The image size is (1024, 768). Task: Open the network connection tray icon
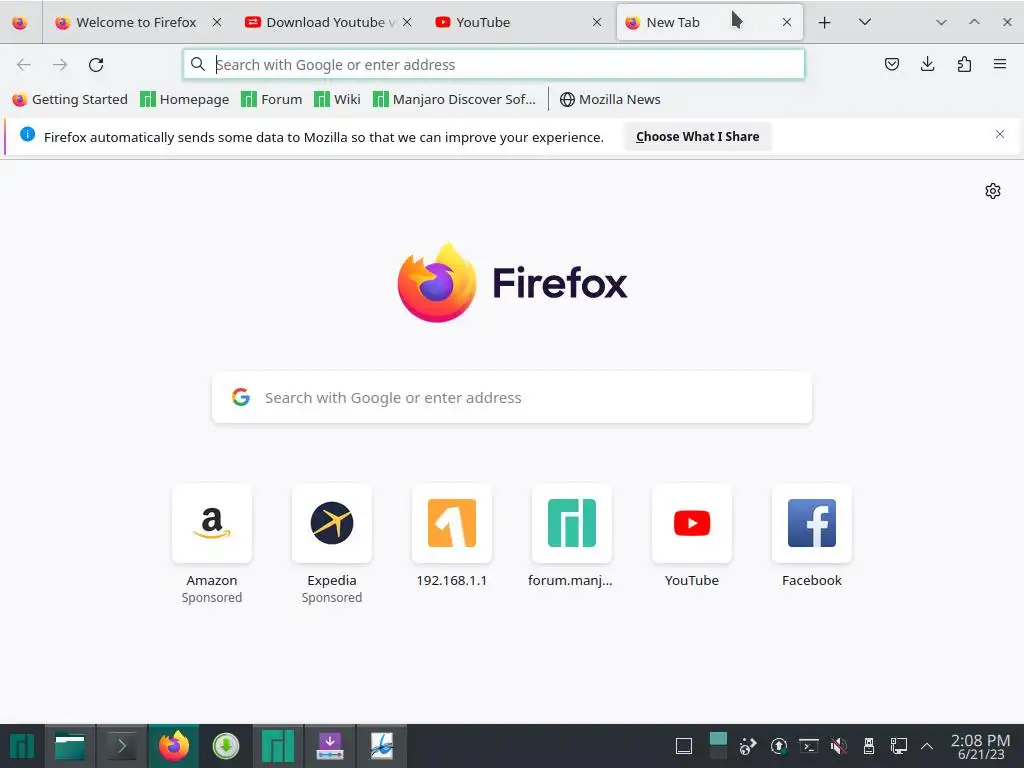(x=899, y=746)
